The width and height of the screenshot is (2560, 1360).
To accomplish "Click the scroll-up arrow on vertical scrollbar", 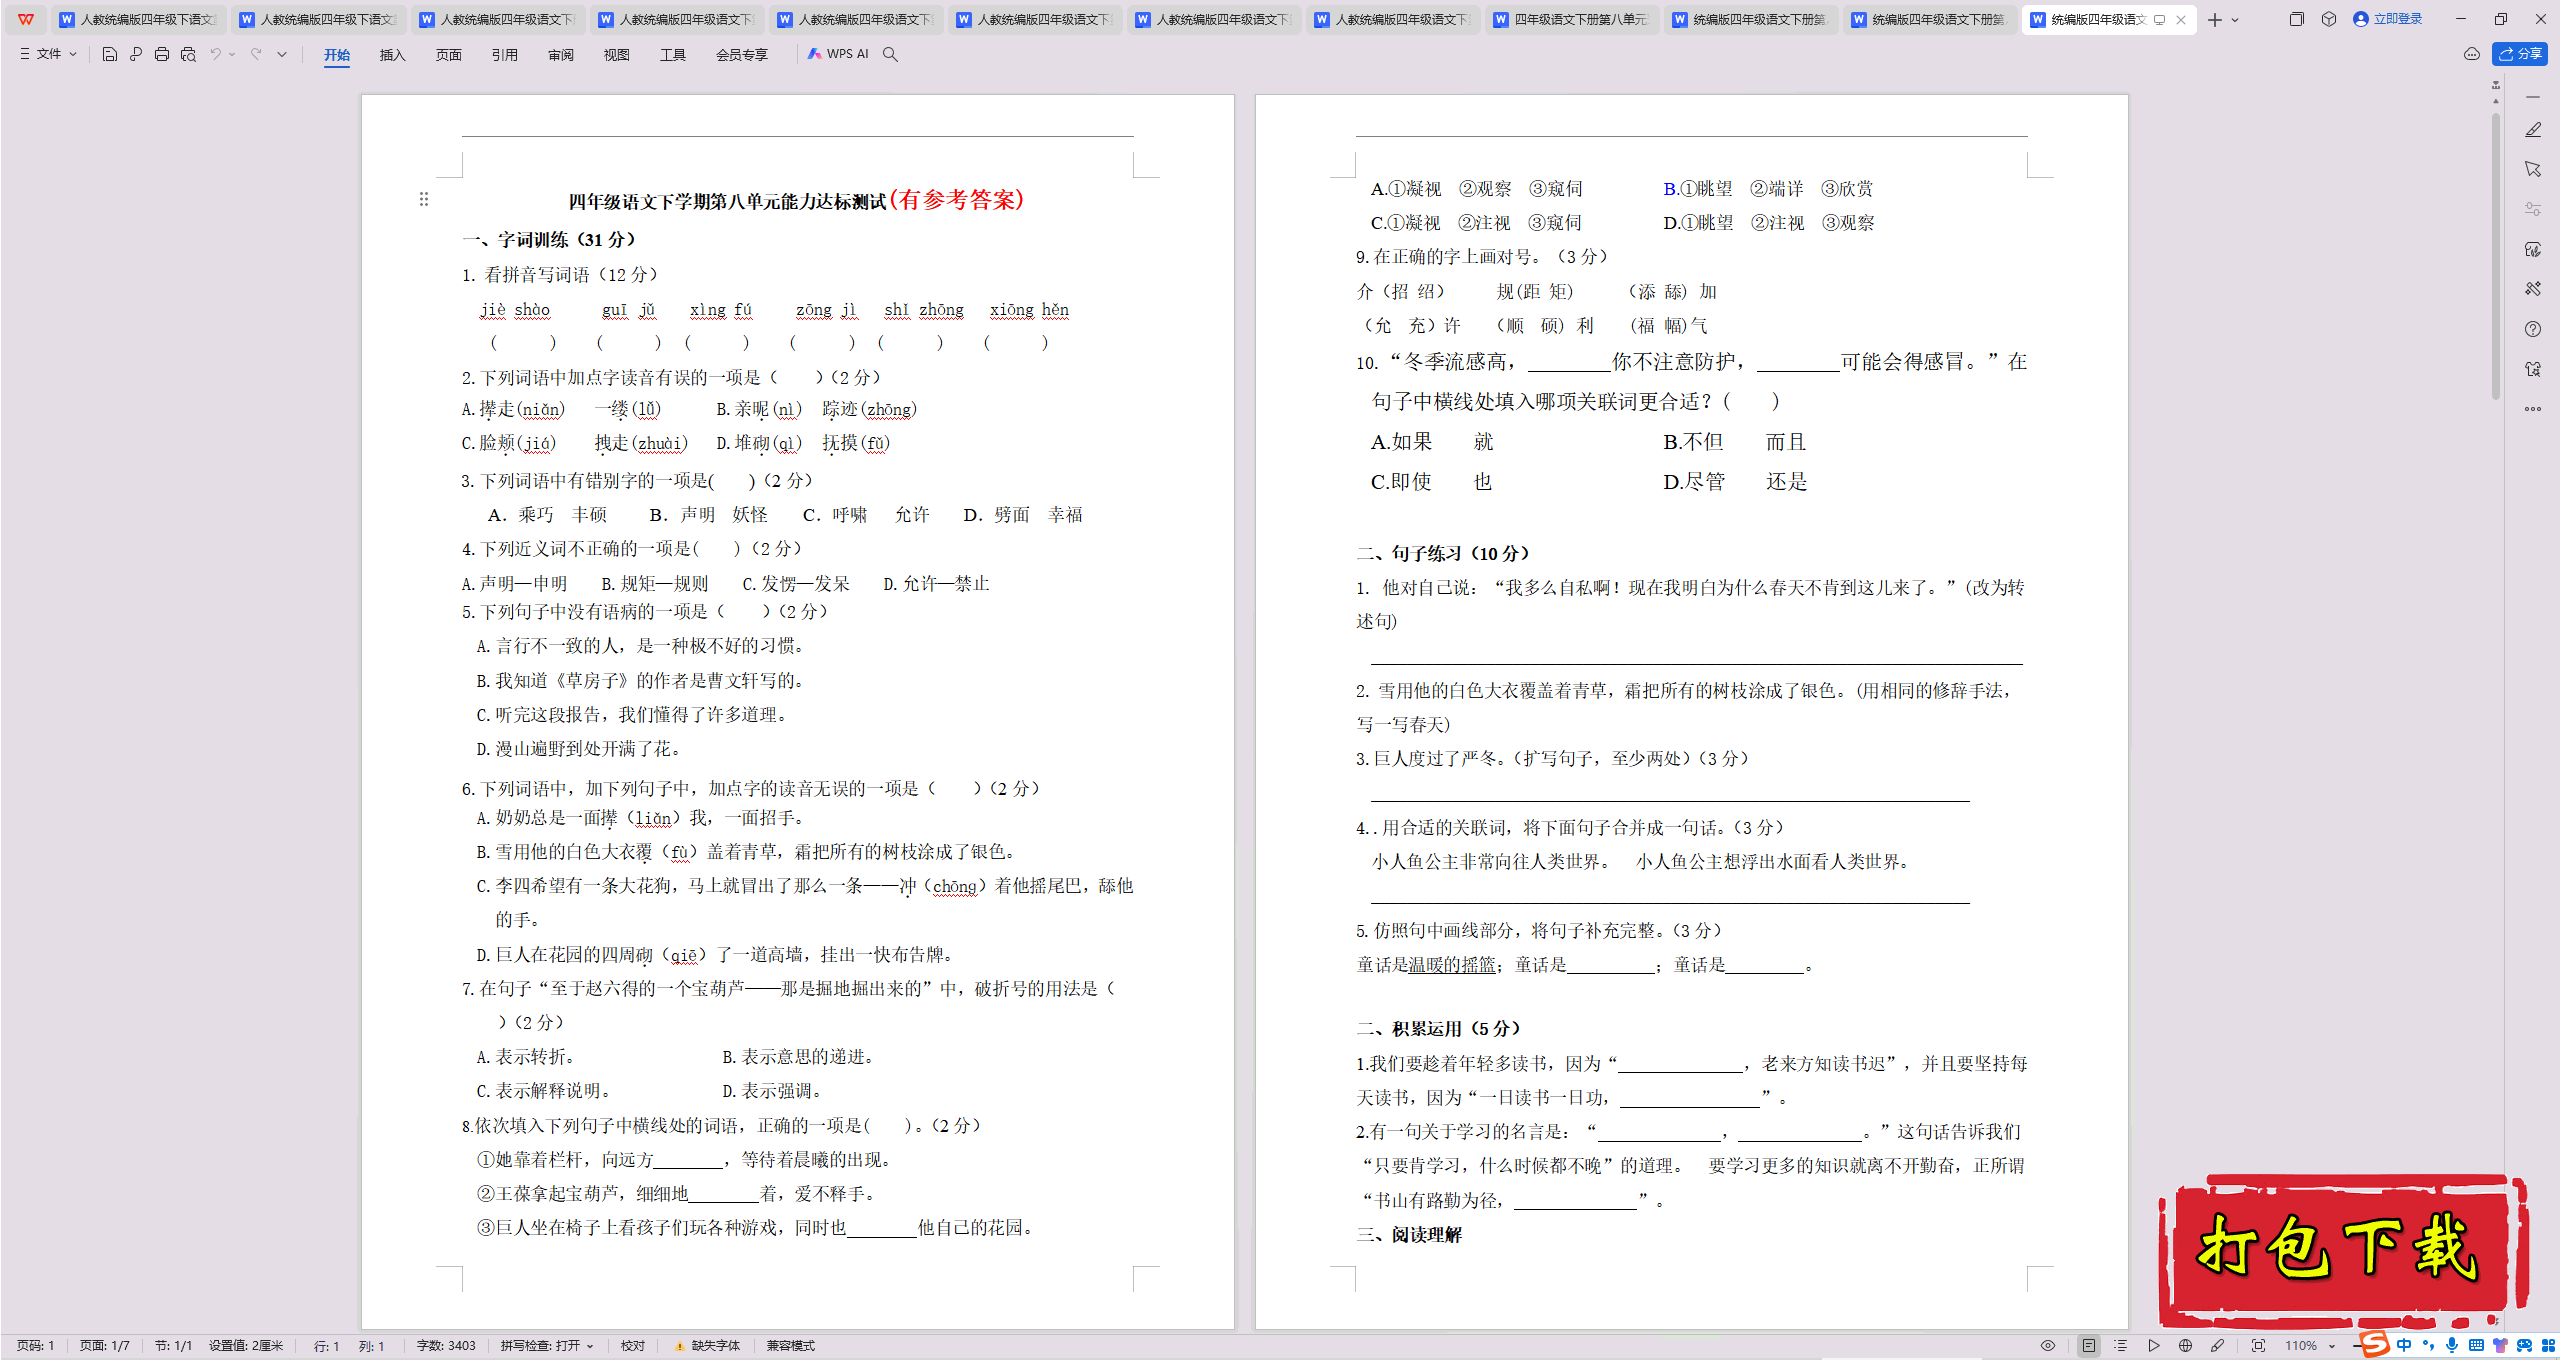I will [x=2496, y=99].
